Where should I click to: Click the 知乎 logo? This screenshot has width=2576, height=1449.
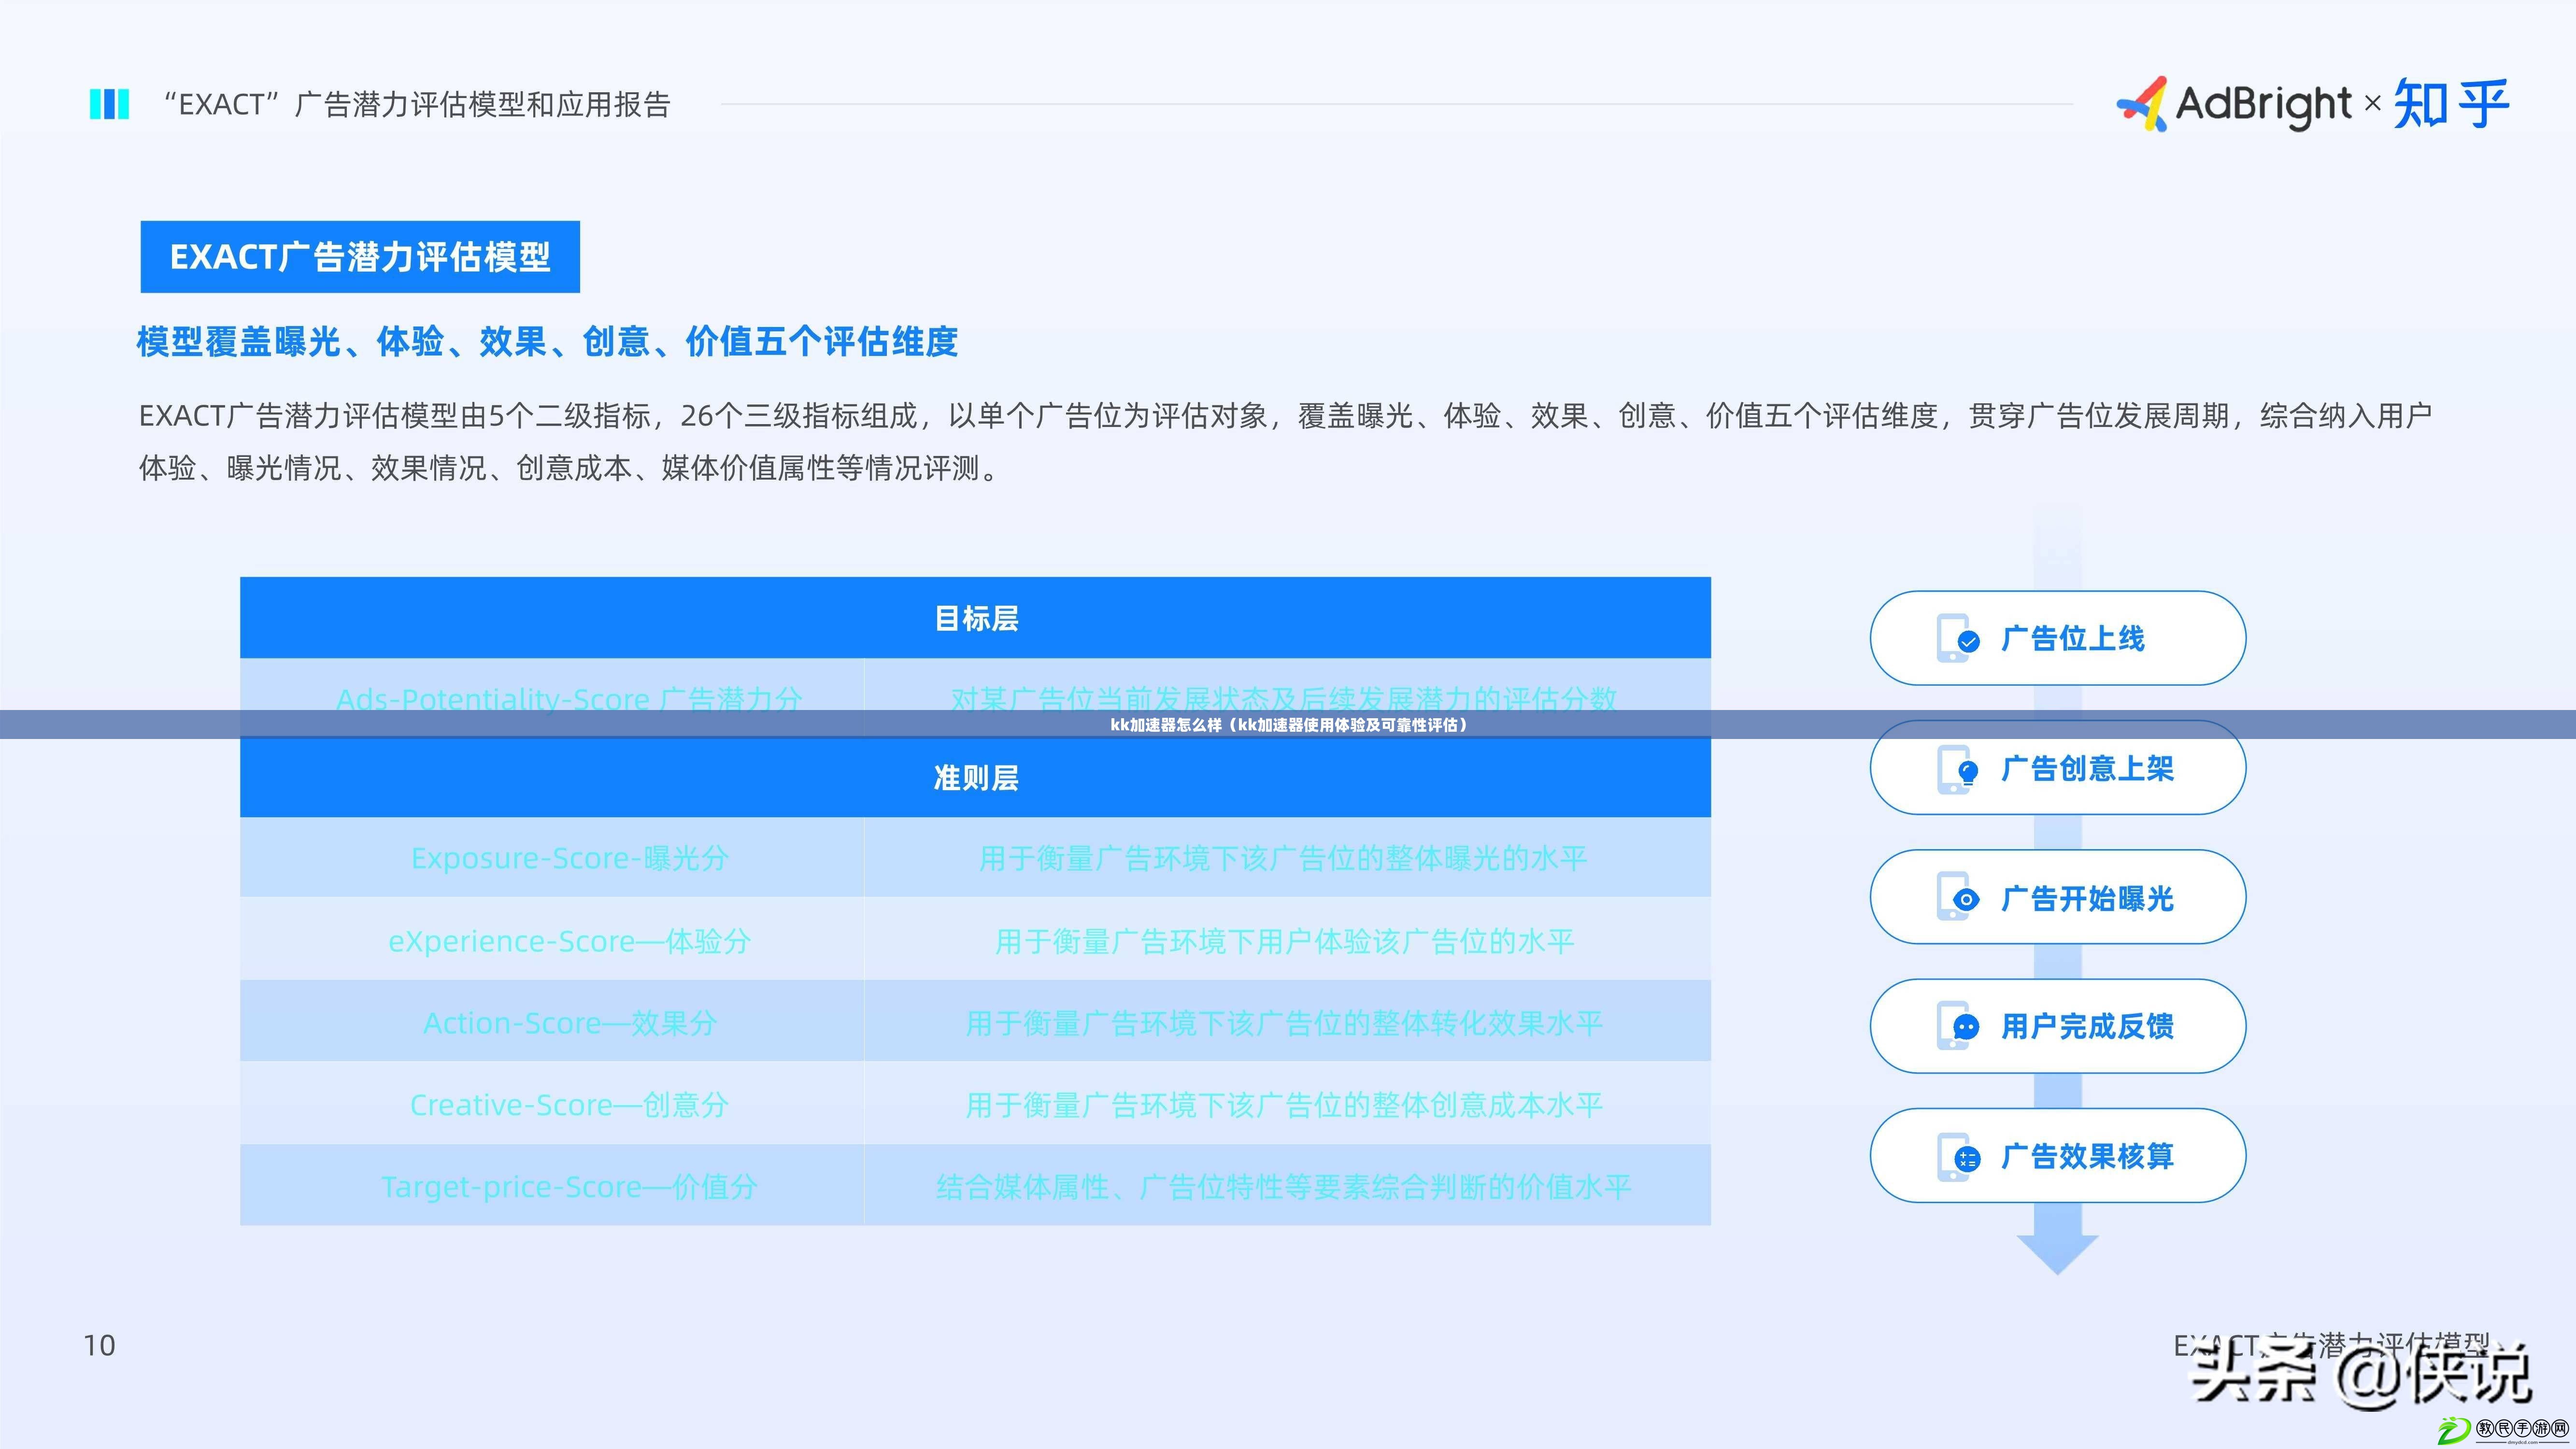[2451, 104]
